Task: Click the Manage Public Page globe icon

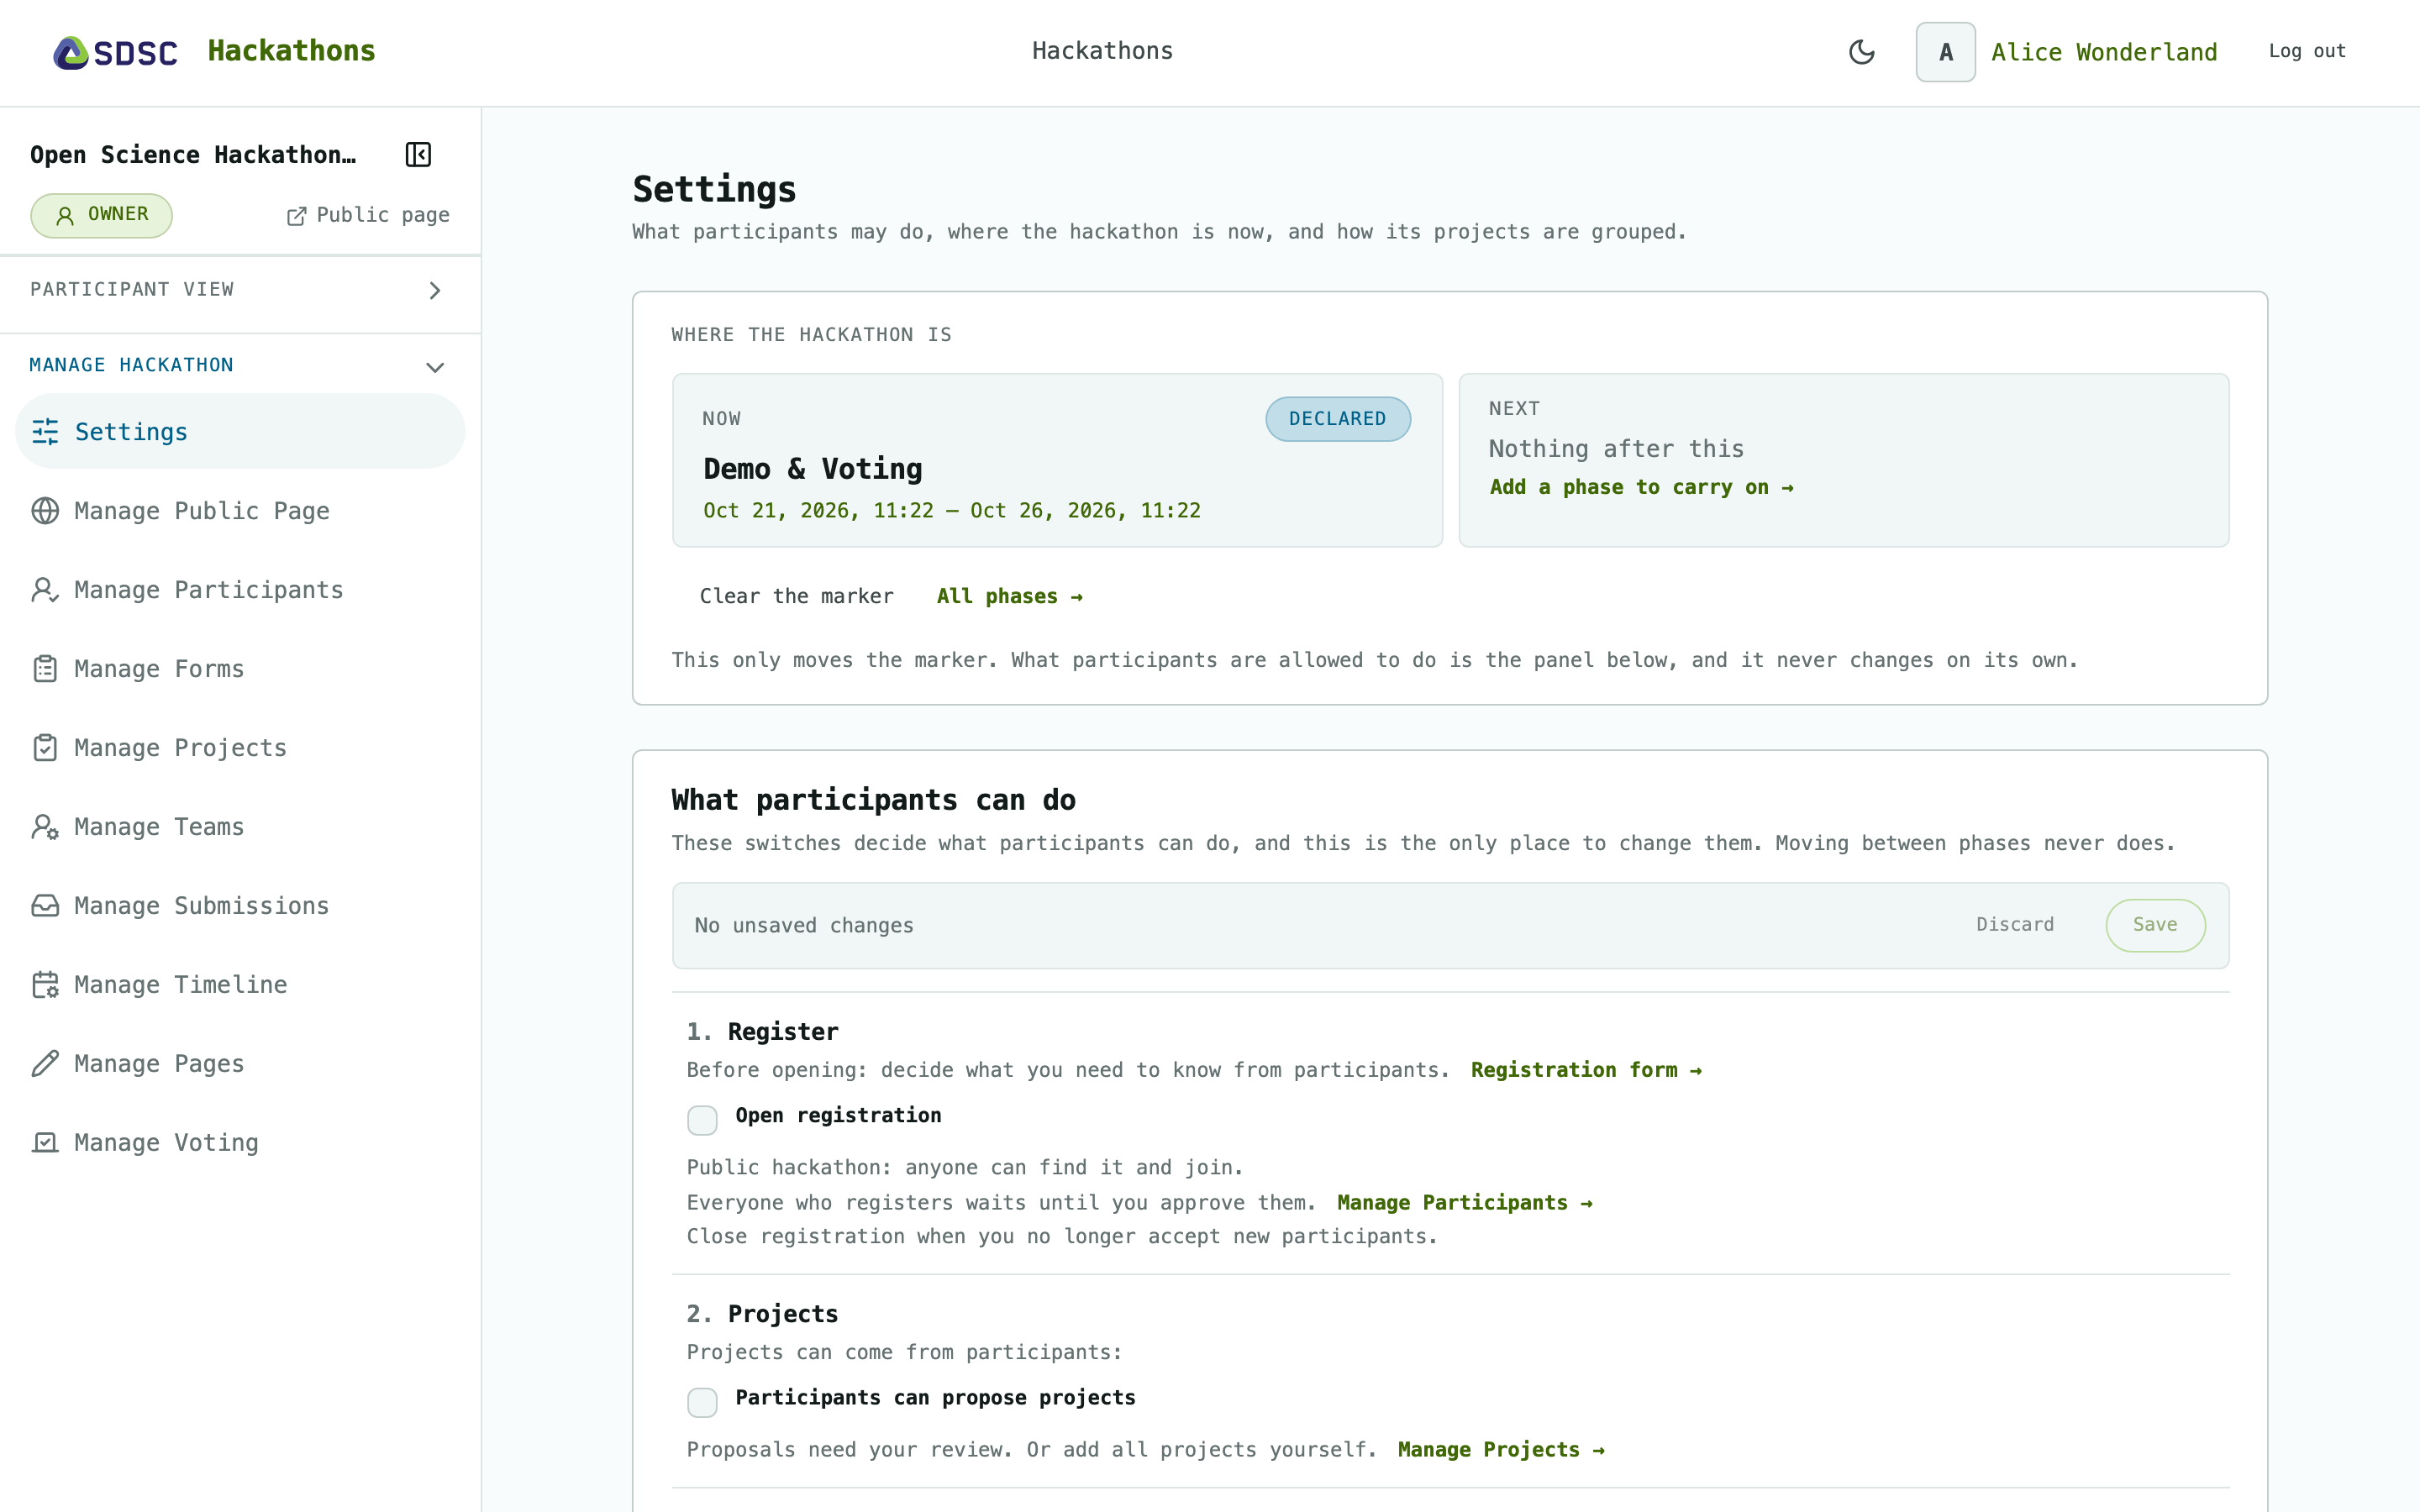Action: coord(45,511)
